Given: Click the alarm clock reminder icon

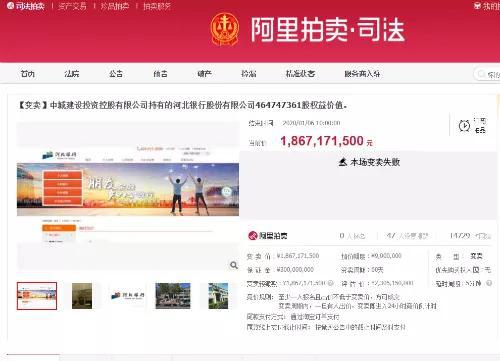Looking at the screenshot, I should pyautogui.click(x=464, y=126).
